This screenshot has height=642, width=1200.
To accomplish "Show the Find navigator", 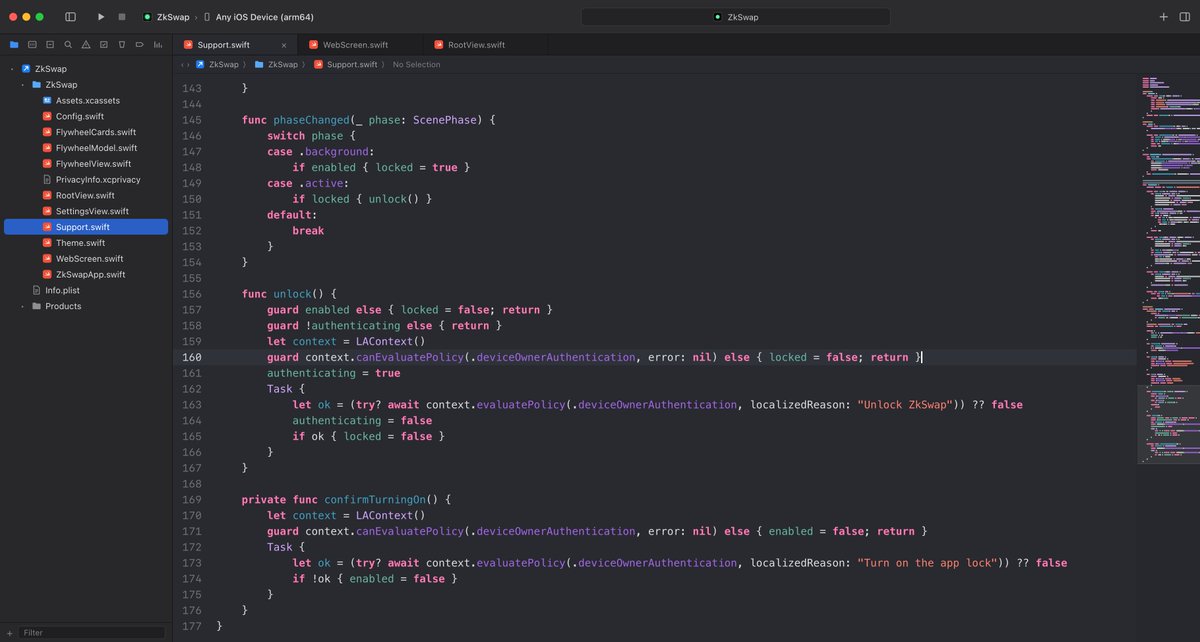I will pyautogui.click(x=68, y=44).
